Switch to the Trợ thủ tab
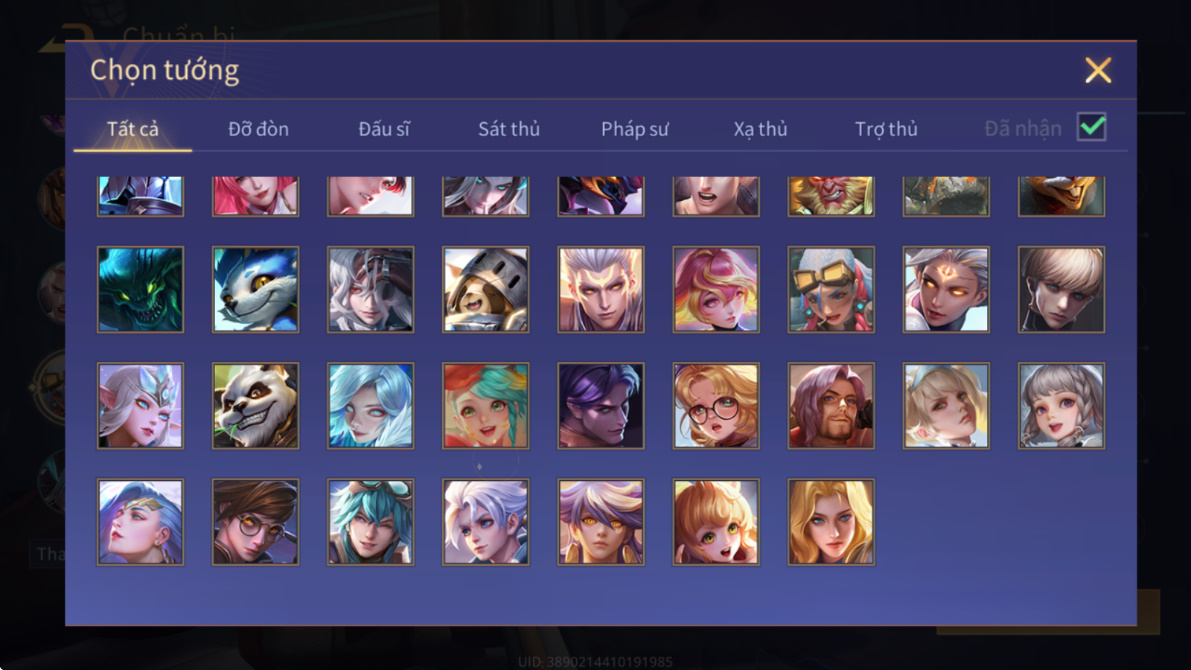The image size is (1191, 670). [886, 129]
